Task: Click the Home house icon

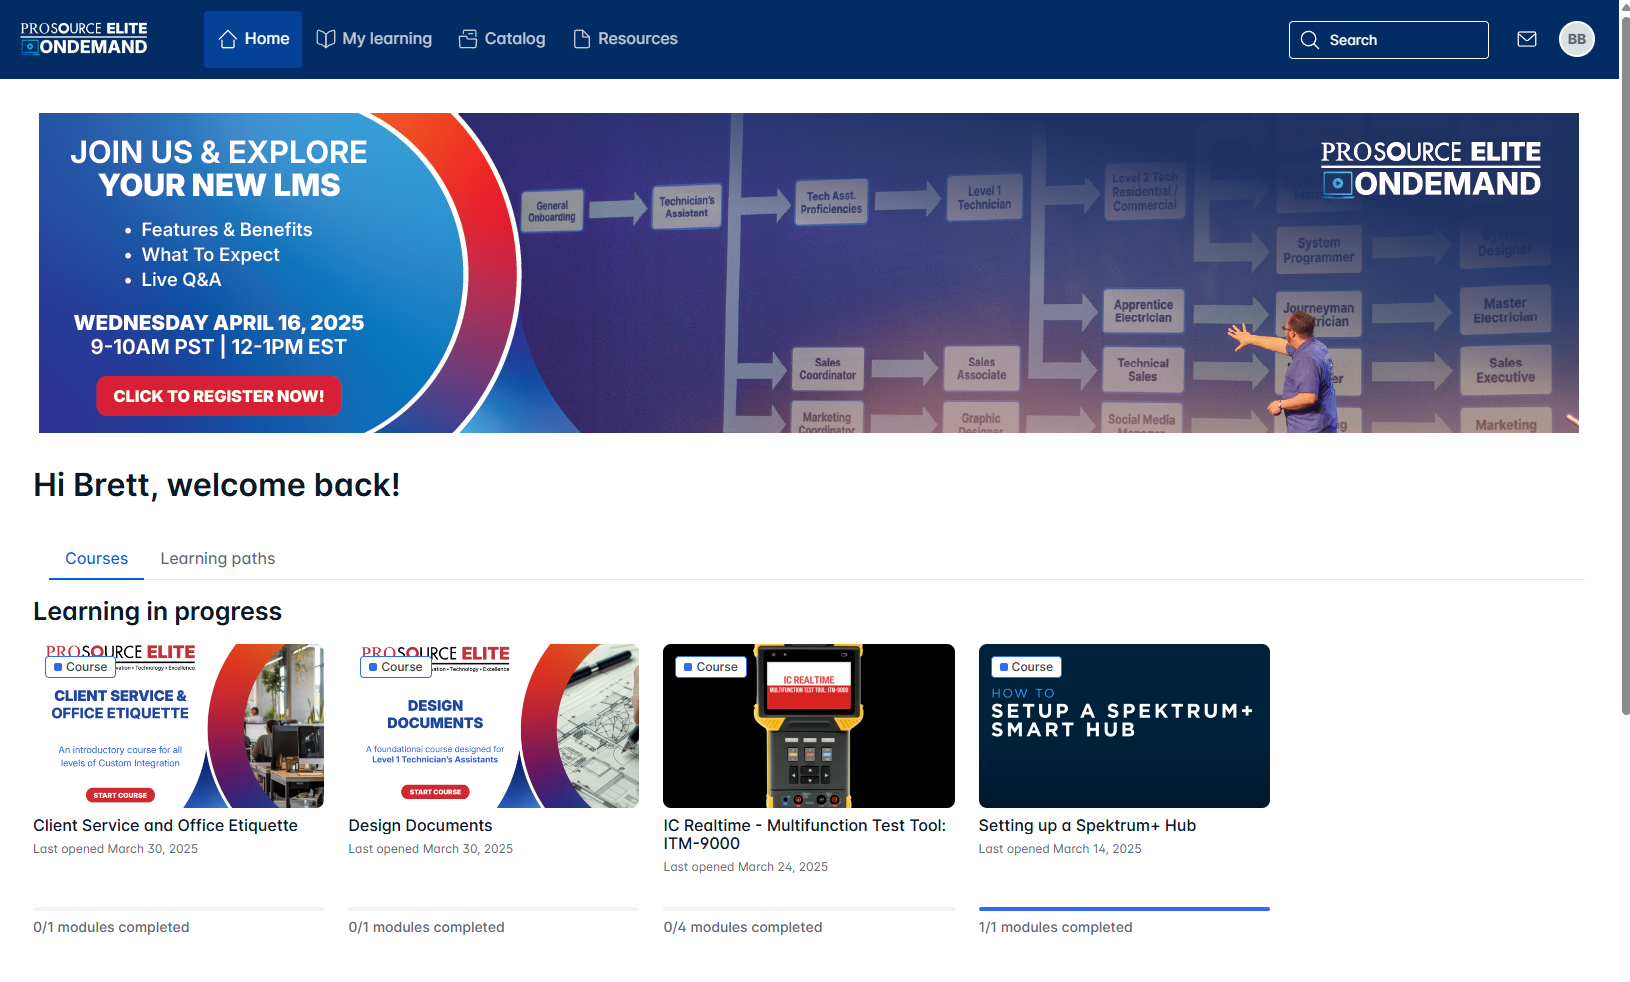Action: tap(228, 39)
